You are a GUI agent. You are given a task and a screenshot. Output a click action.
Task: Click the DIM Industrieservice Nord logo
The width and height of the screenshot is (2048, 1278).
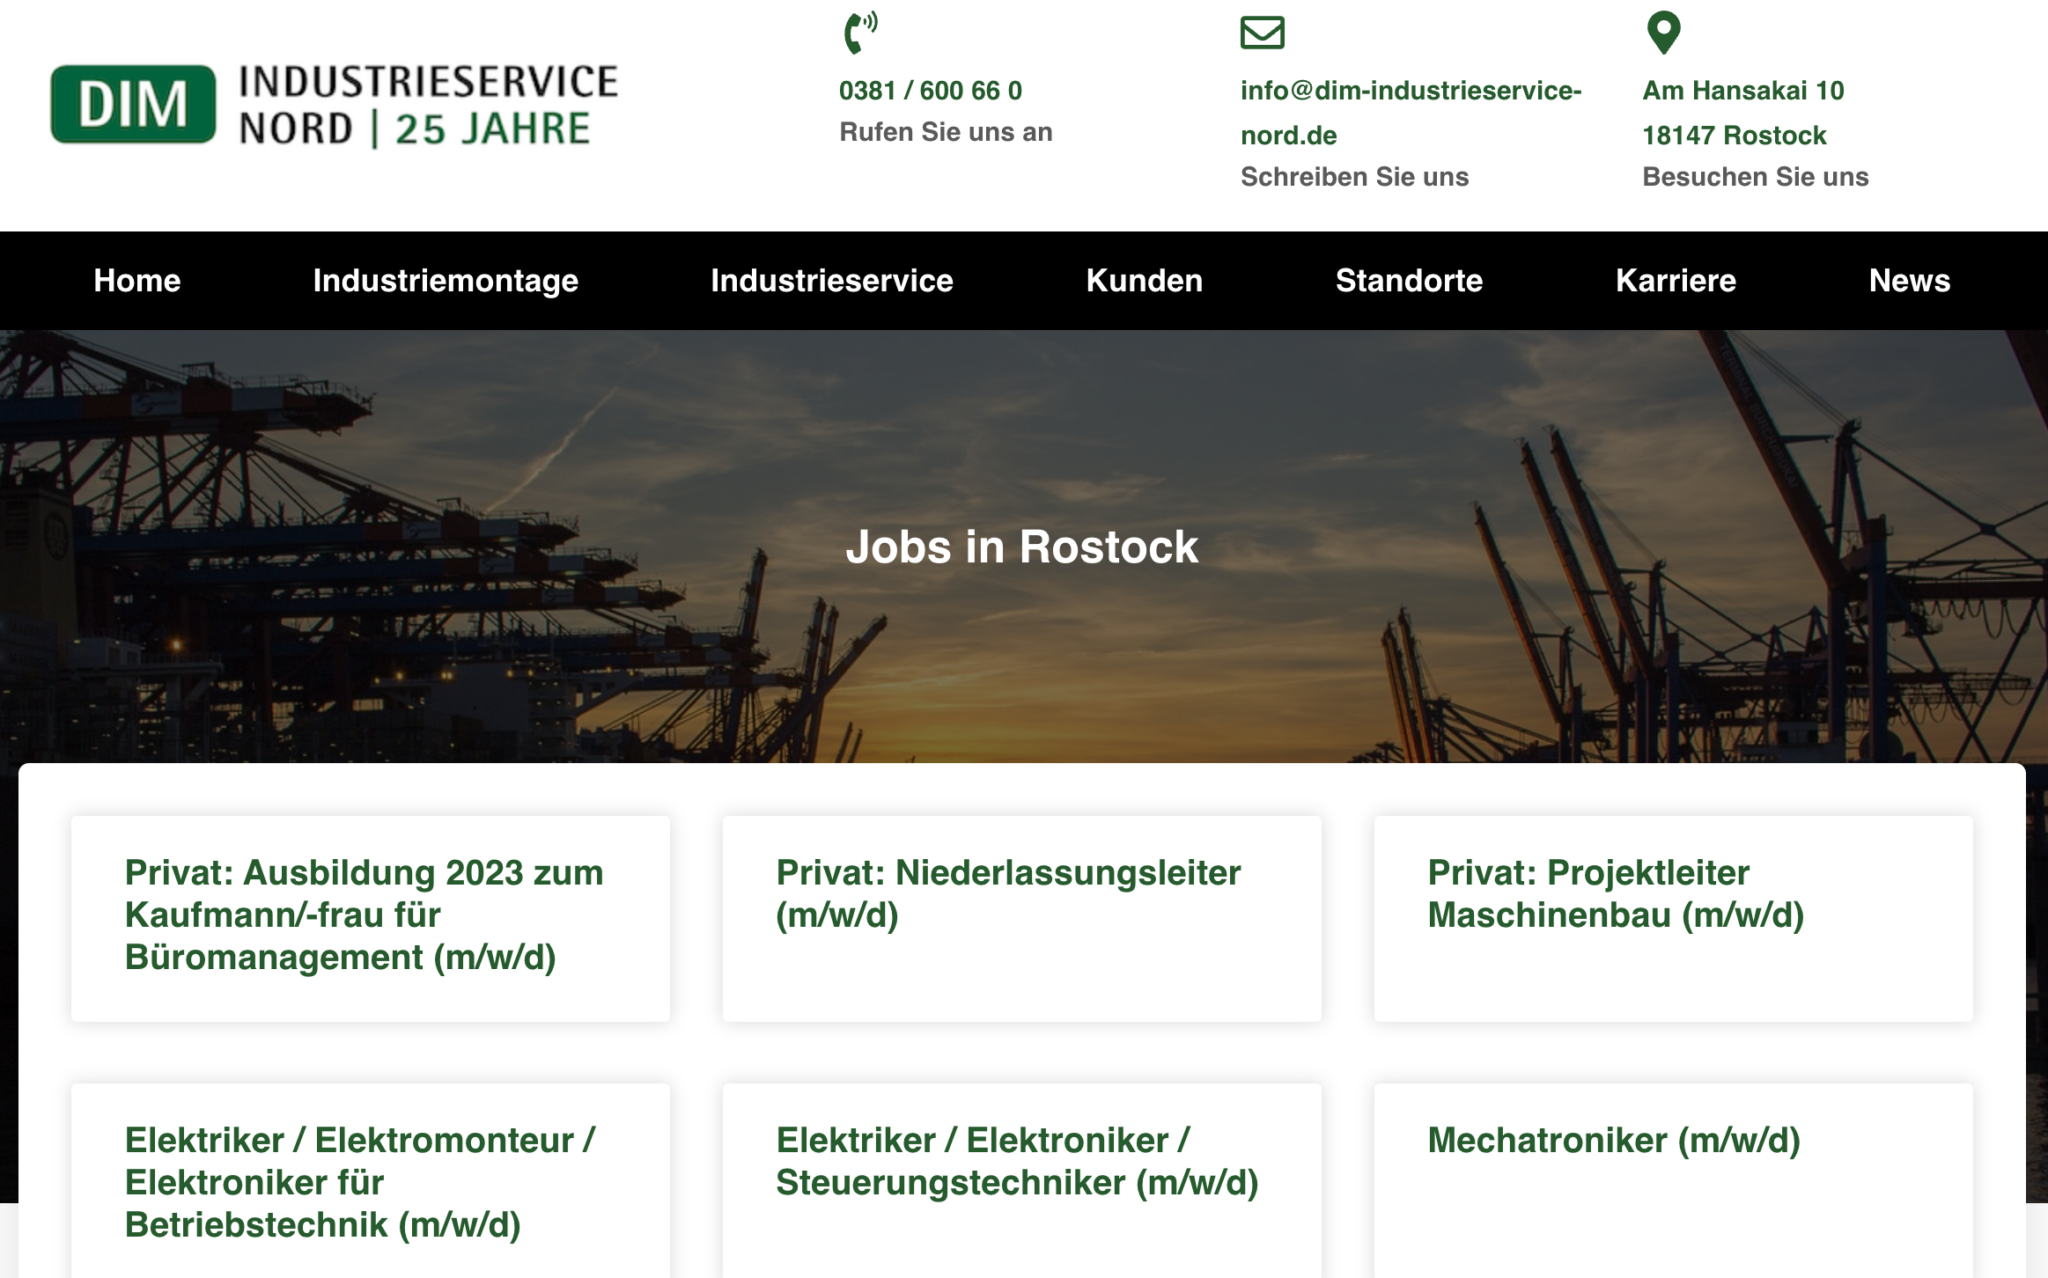(x=334, y=105)
